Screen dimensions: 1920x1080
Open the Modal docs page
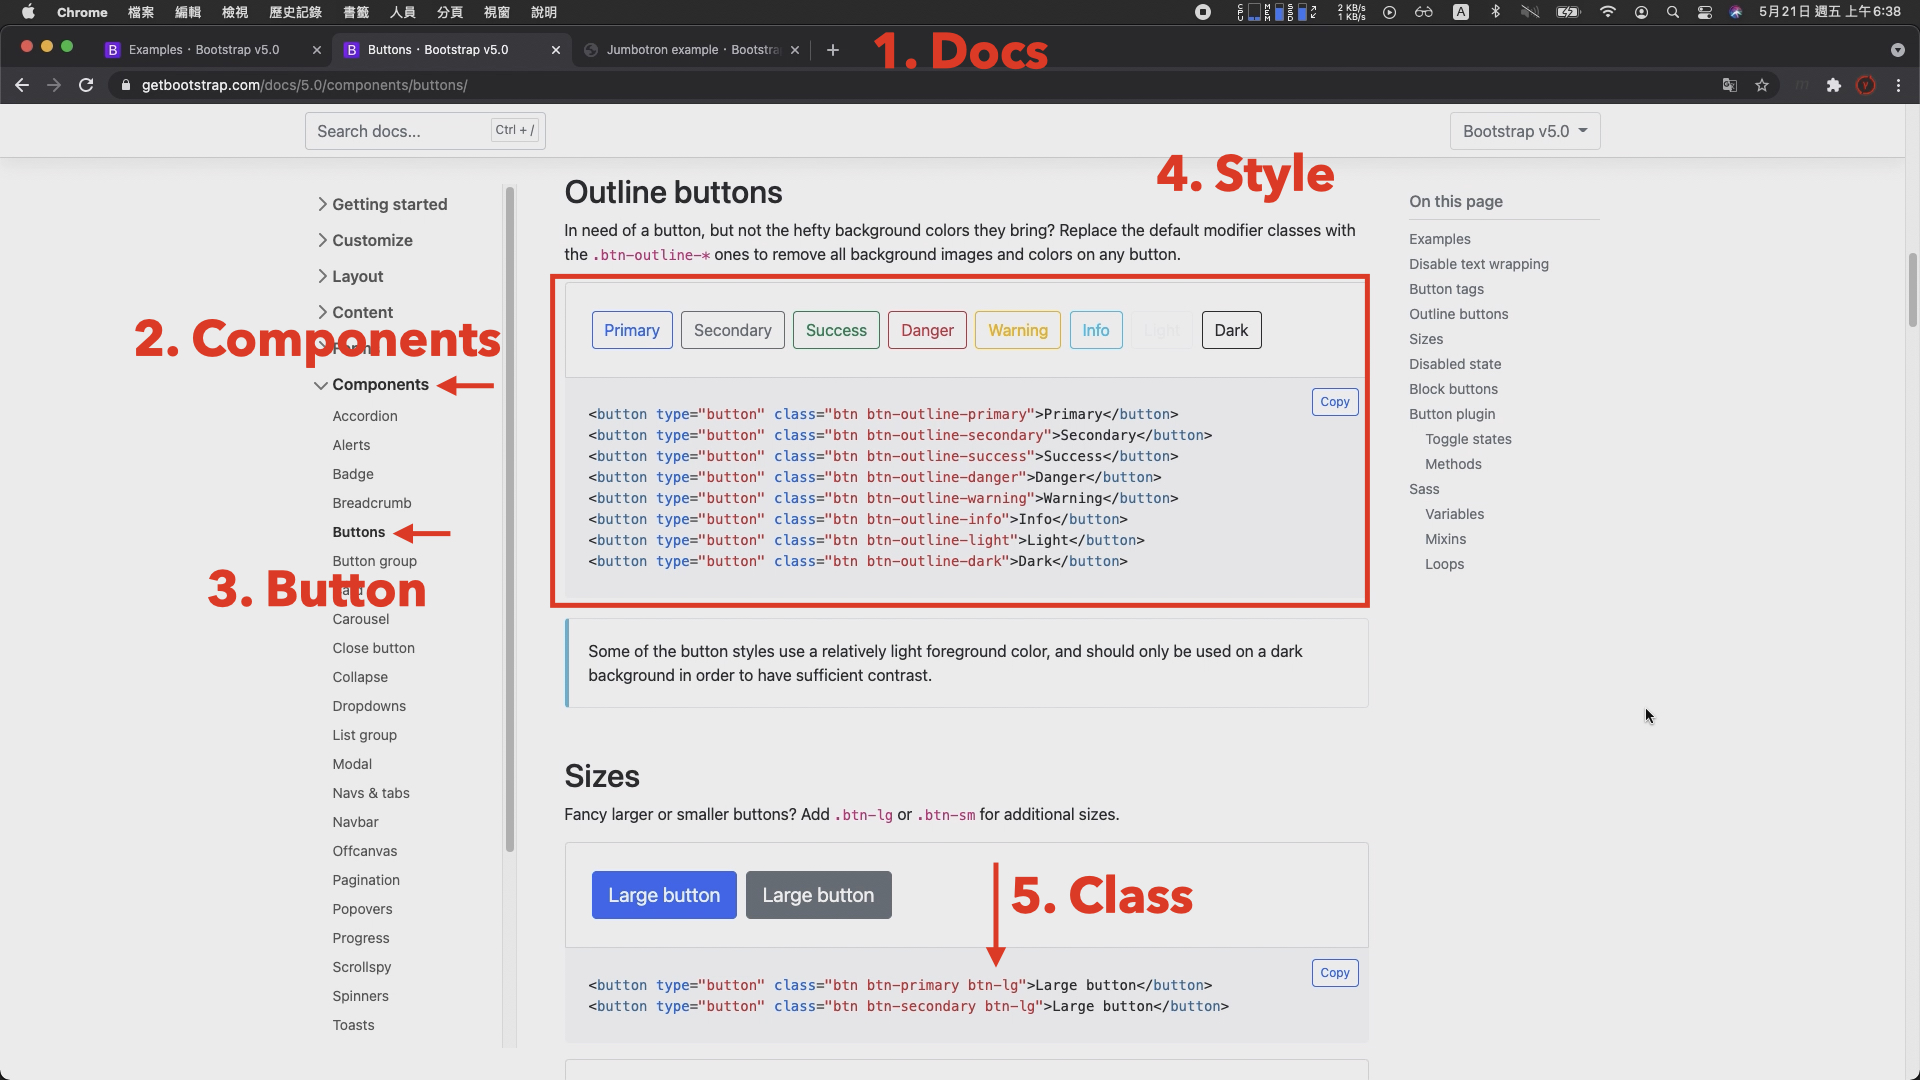coord(352,764)
